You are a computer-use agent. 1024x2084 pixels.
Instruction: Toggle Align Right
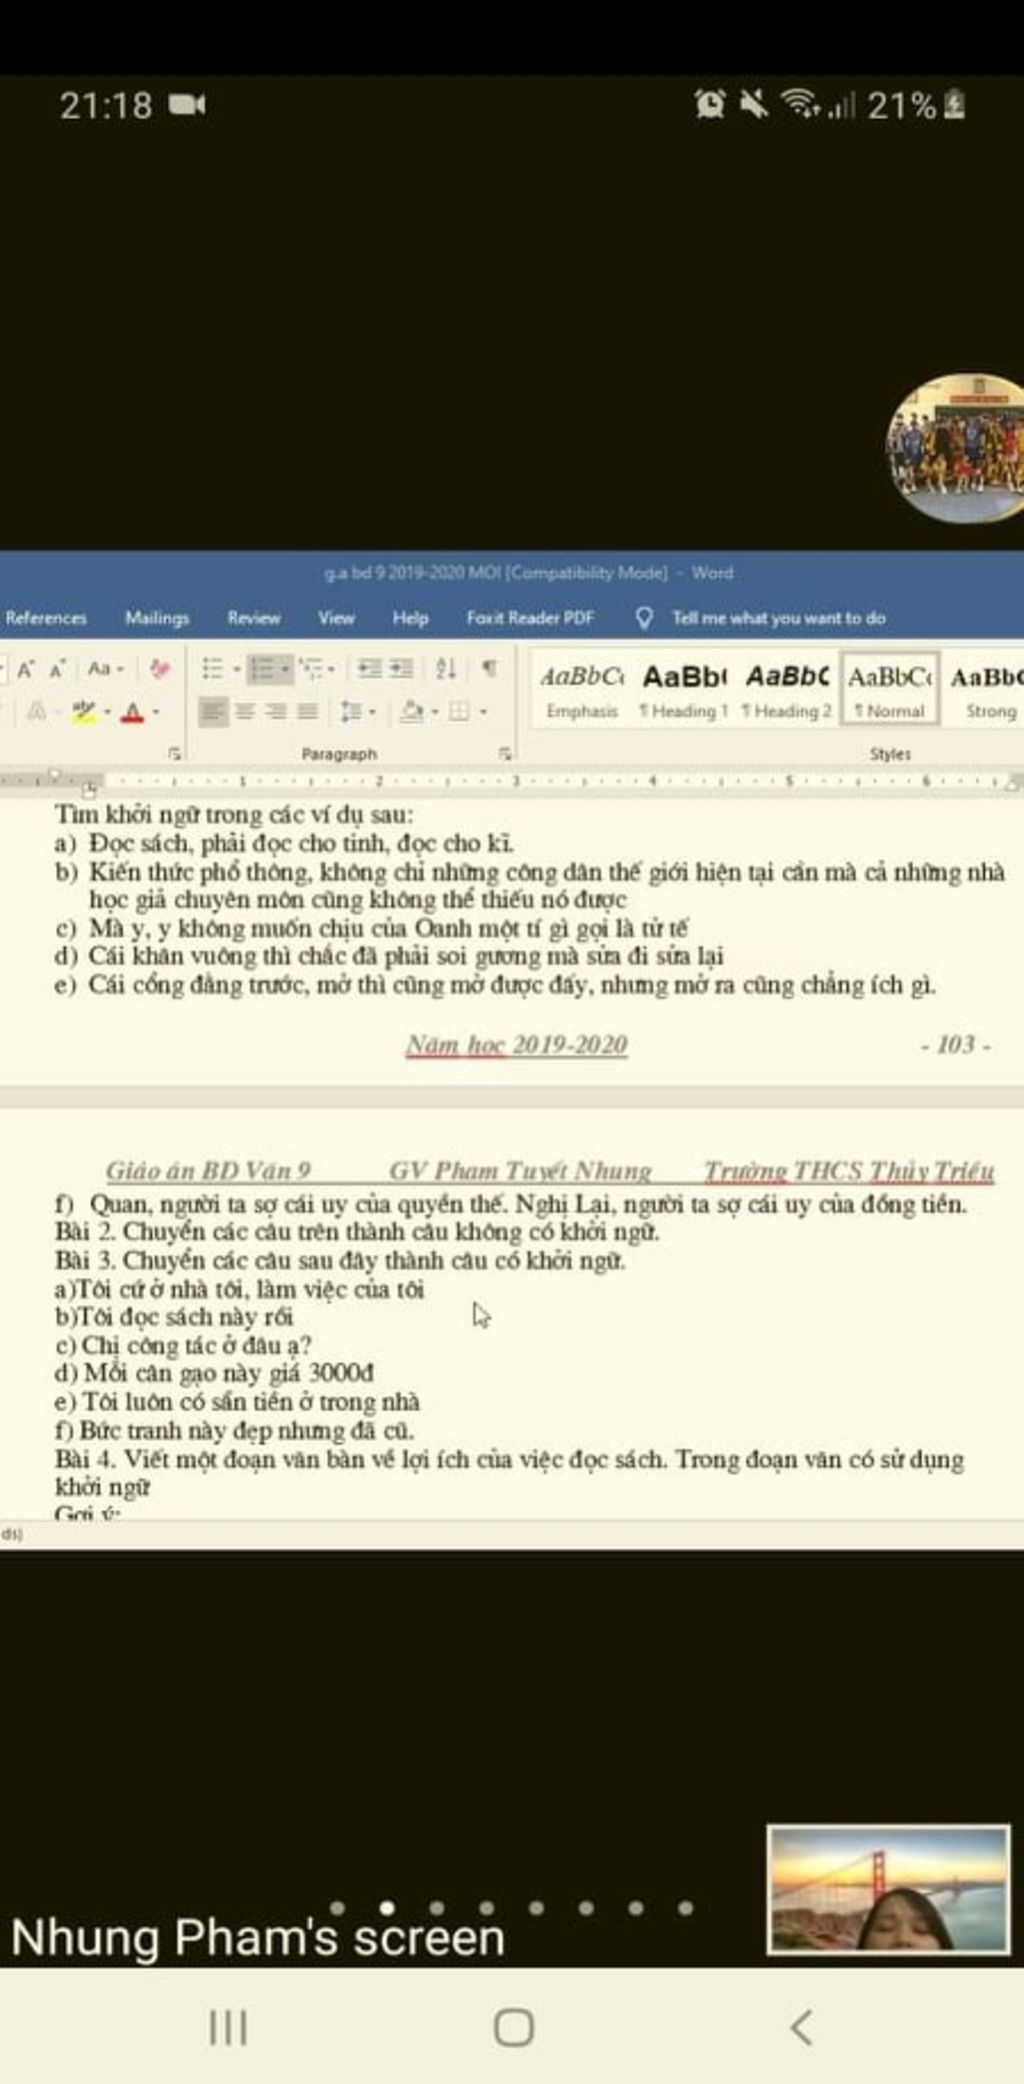[x=276, y=712]
